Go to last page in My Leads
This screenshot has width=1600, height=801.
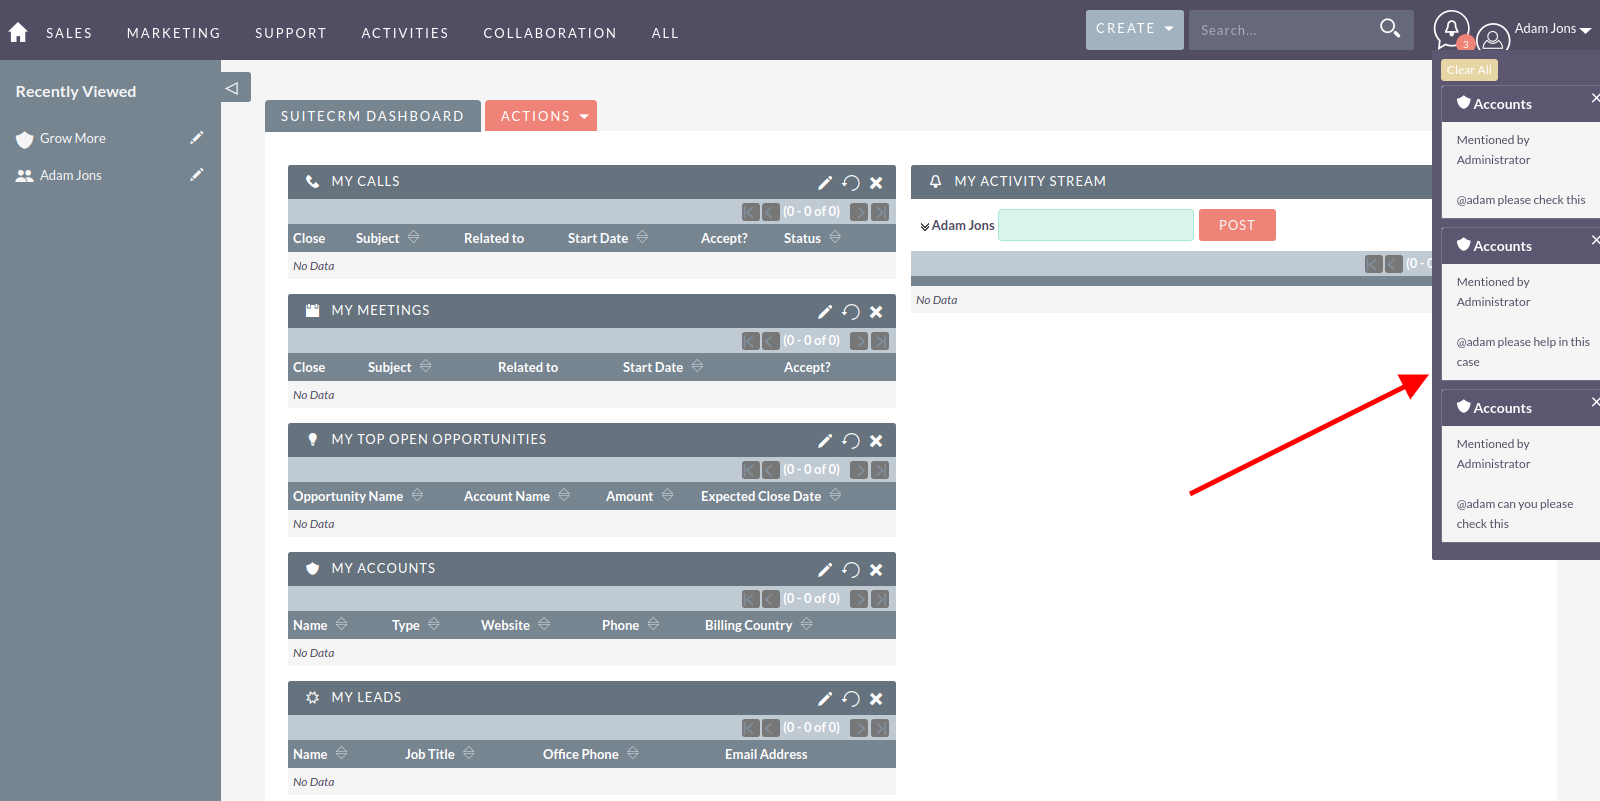(880, 728)
